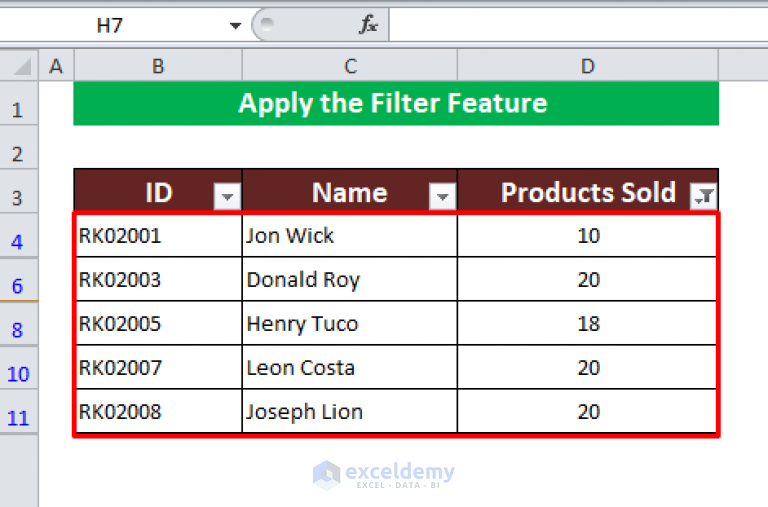Image resolution: width=768 pixels, height=507 pixels.
Task: Select Donald Roy's Products Sold value 20
Action: click(x=588, y=279)
